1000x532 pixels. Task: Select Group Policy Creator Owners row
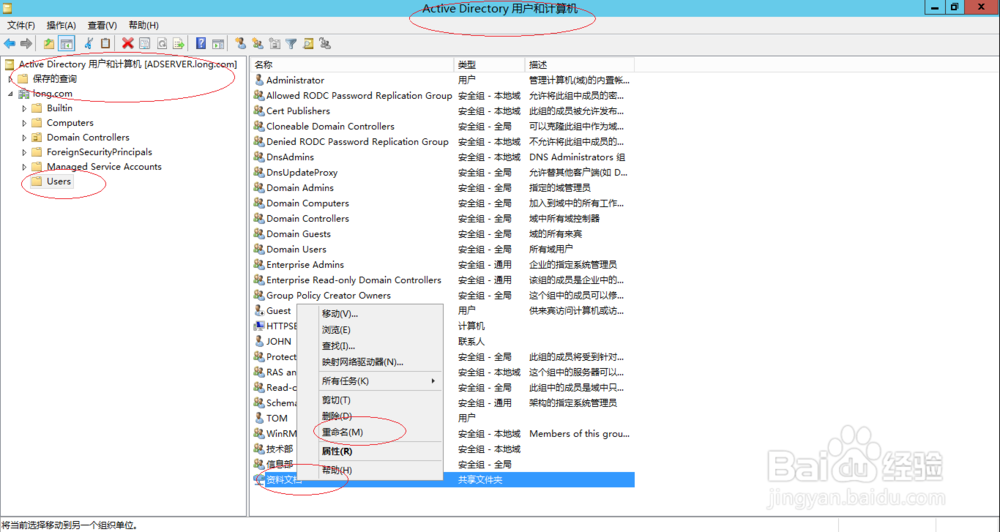pos(328,295)
